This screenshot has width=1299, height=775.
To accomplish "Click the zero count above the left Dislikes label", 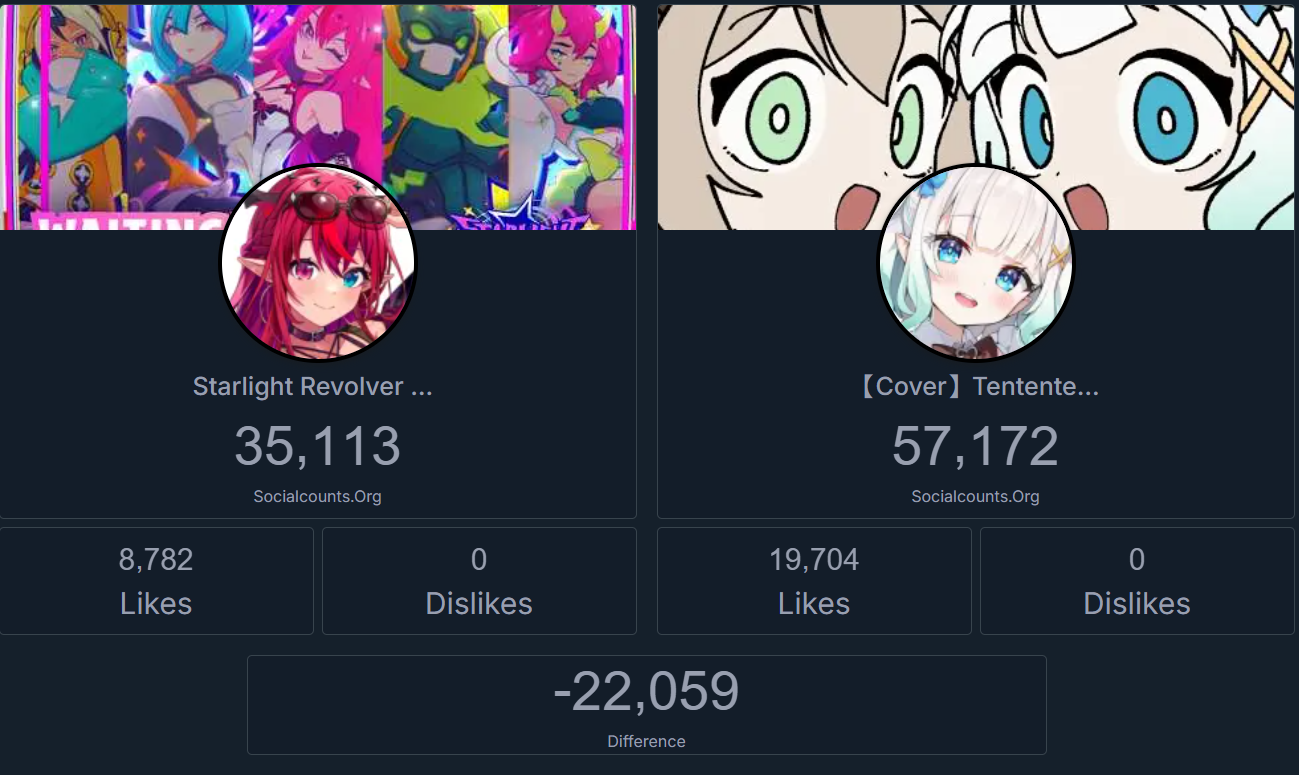I will click(479, 559).
